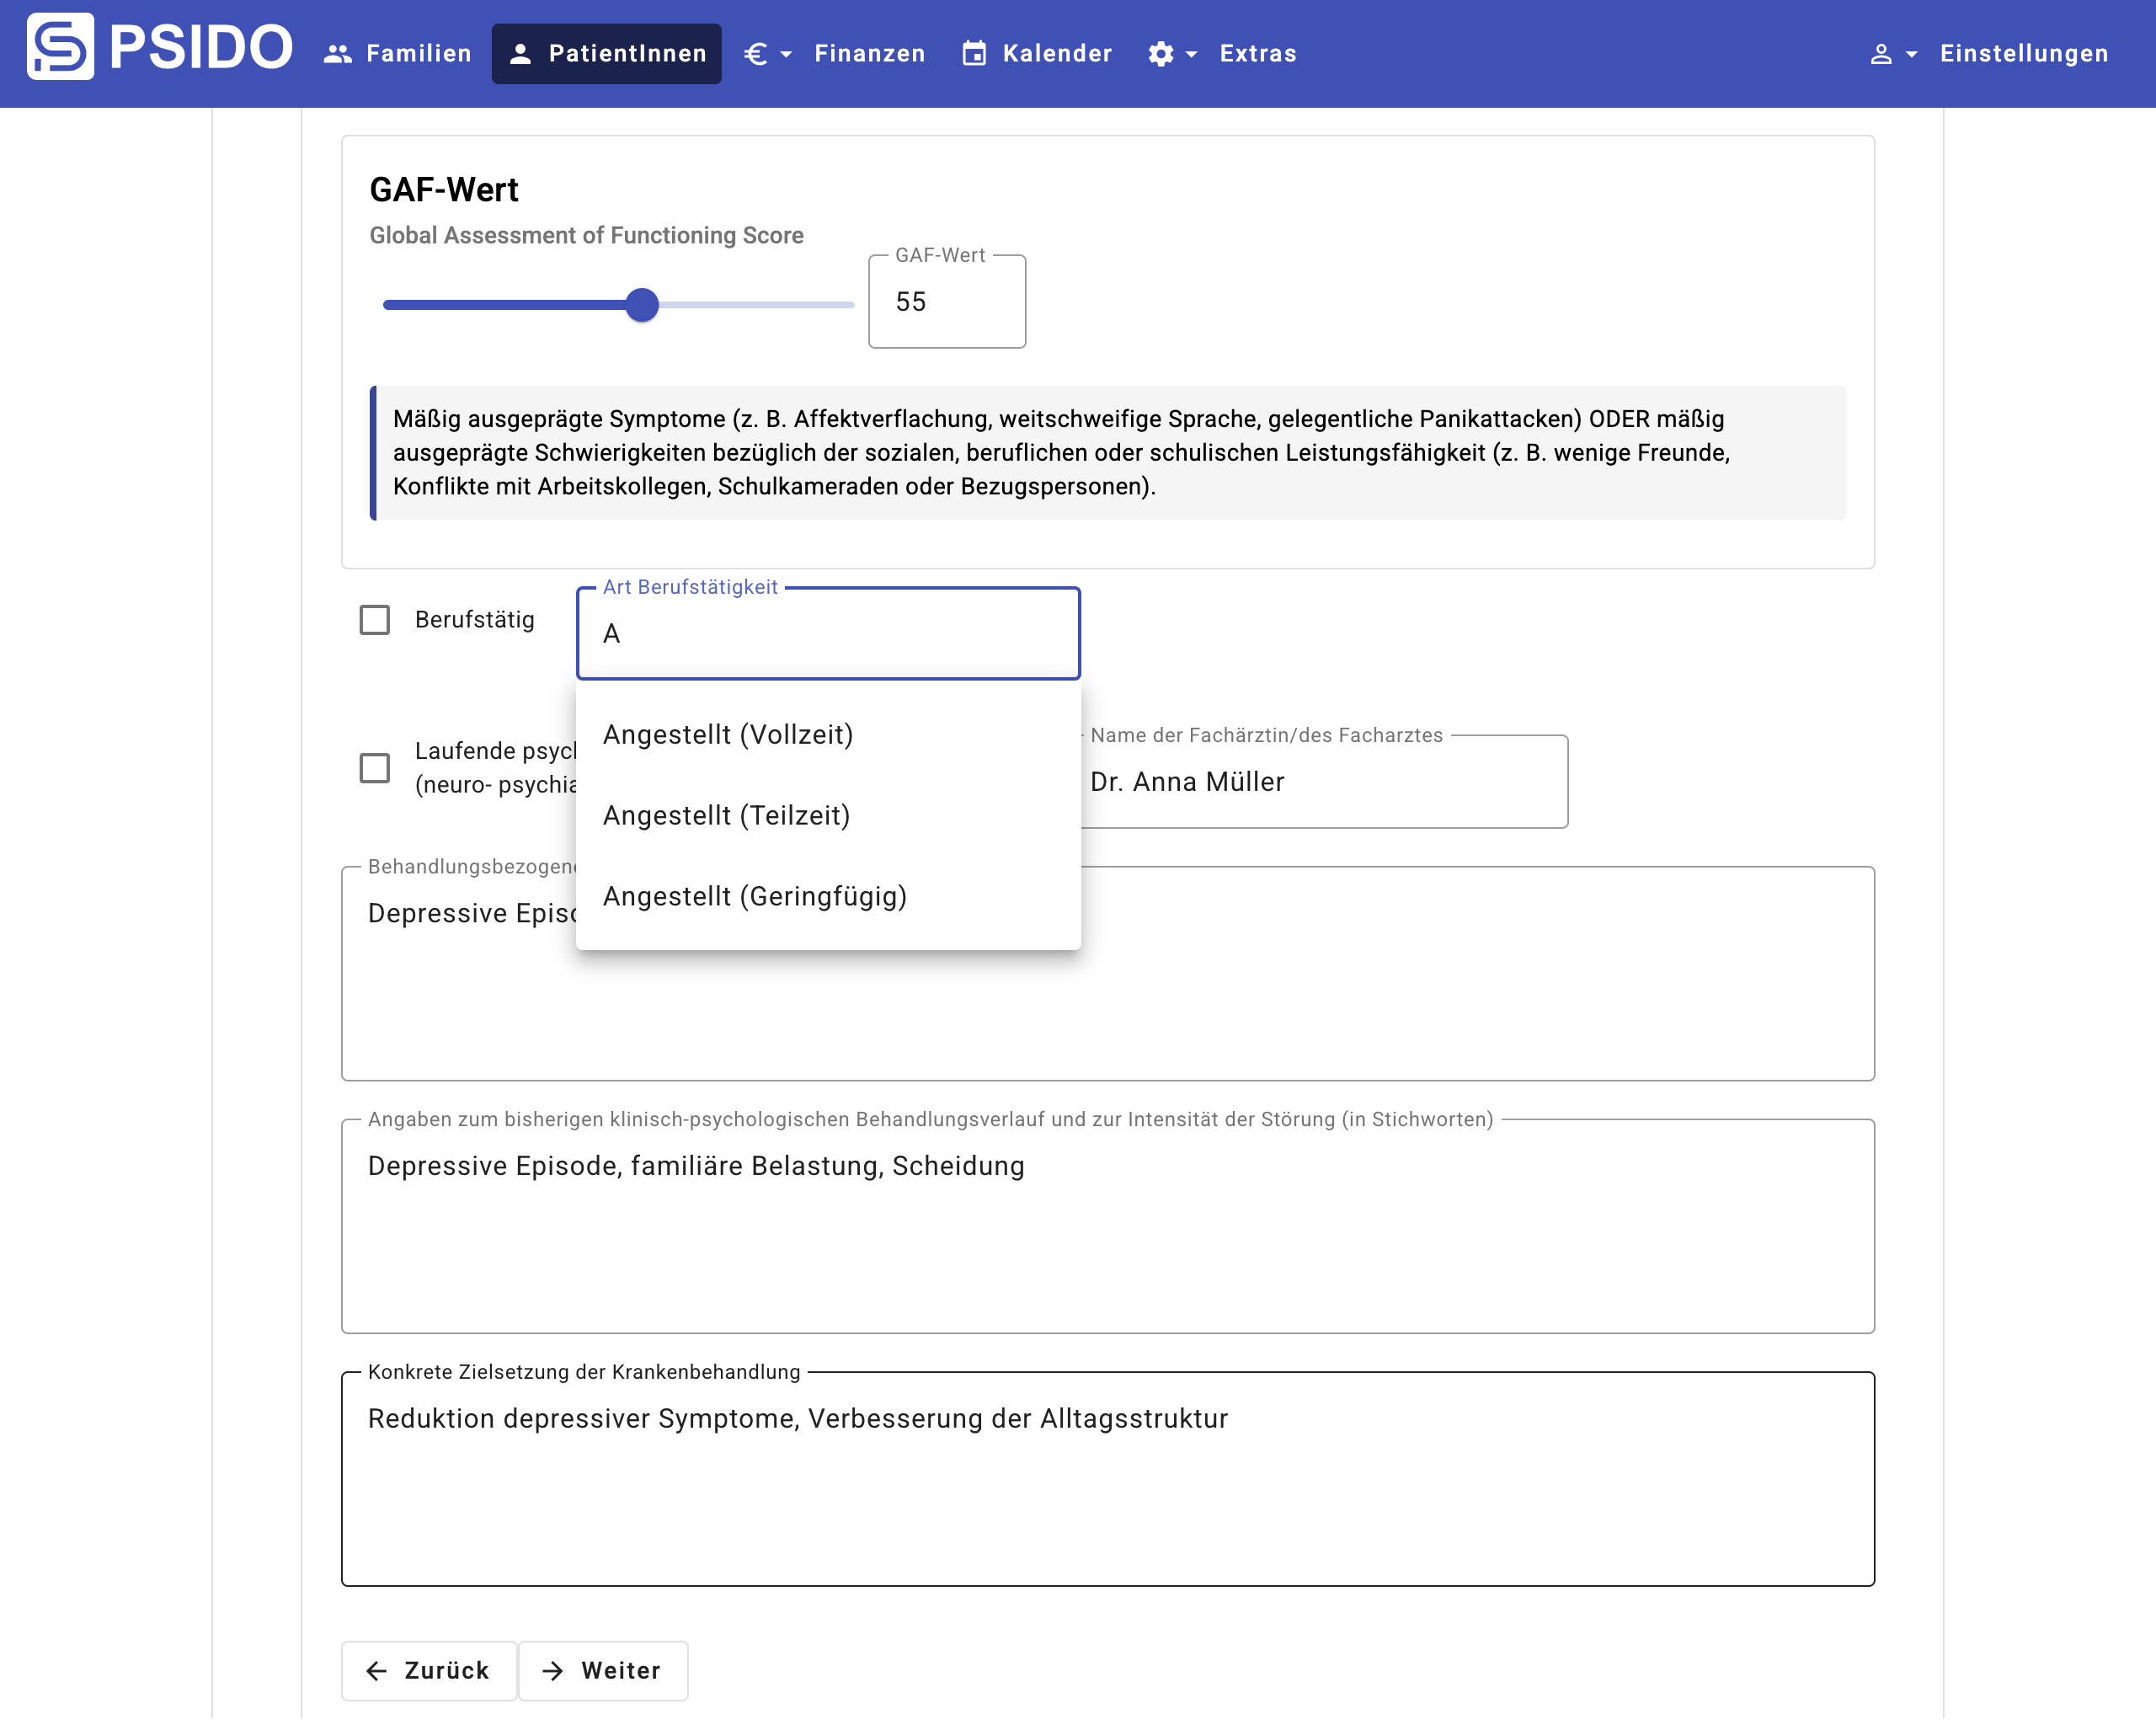The image size is (2156, 1725).
Task: Click the GAF-Wert number input
Action: pos(946,302)
